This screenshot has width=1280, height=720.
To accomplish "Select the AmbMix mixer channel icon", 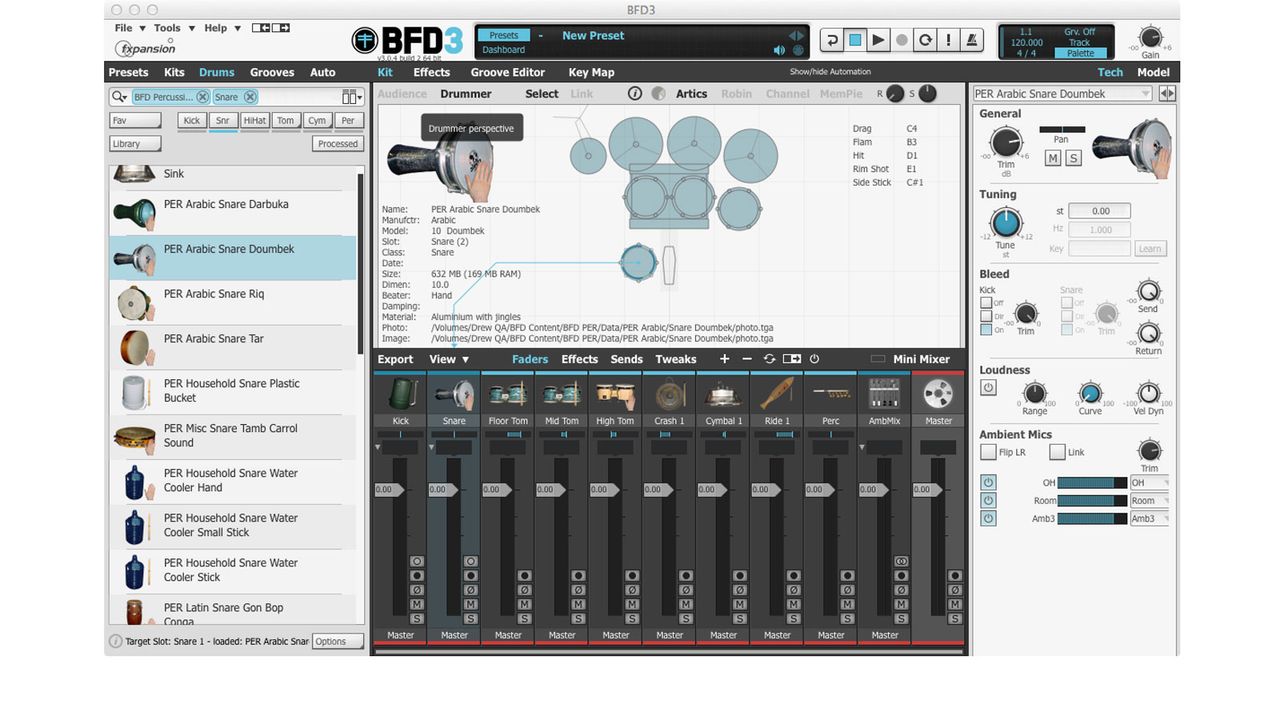I will coord(885,394).
